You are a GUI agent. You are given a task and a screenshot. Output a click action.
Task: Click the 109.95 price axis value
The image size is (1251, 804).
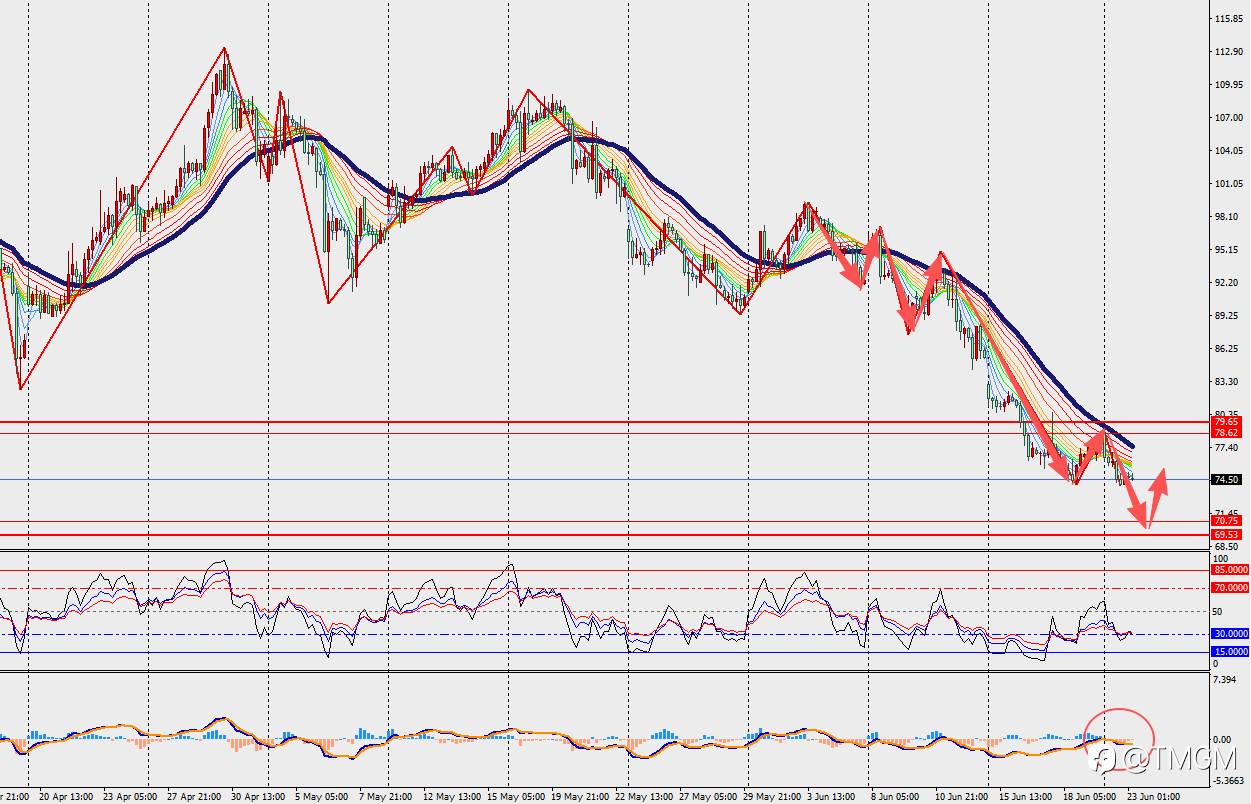point(1228,85)
